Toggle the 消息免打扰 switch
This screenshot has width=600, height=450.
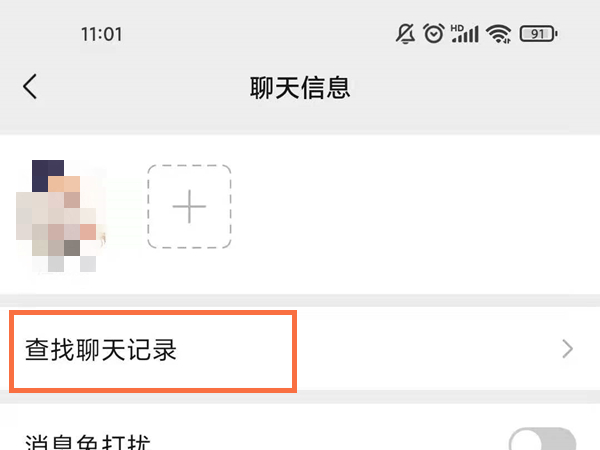pyautogui.click(x=542, y=439)
